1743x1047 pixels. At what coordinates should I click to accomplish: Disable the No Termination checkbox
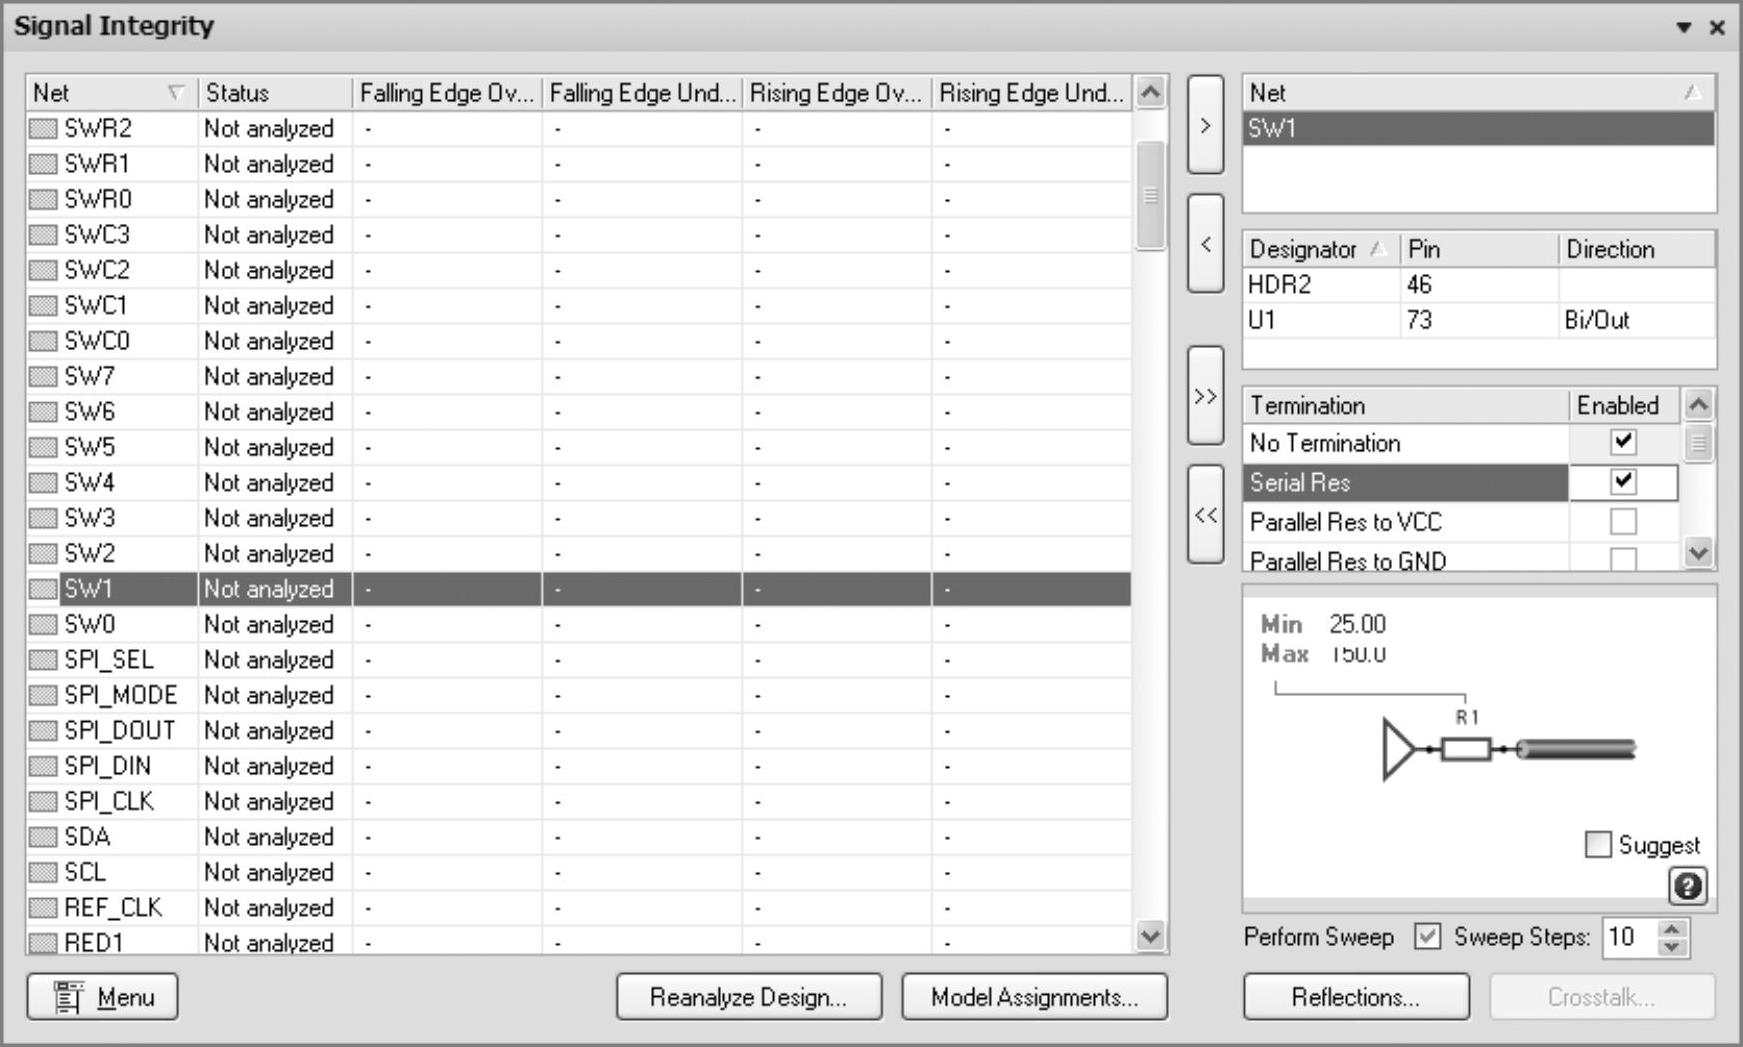[1623, 442]
